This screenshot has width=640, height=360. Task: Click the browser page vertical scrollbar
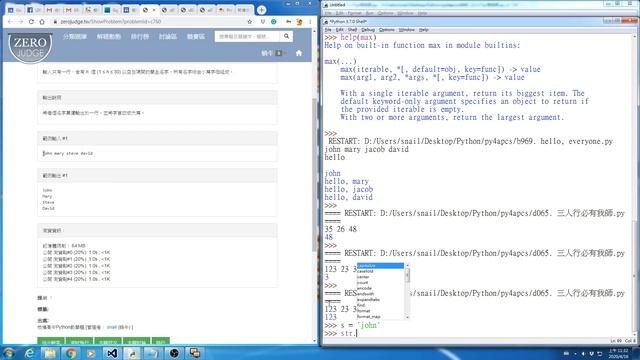tap(314, 176)
